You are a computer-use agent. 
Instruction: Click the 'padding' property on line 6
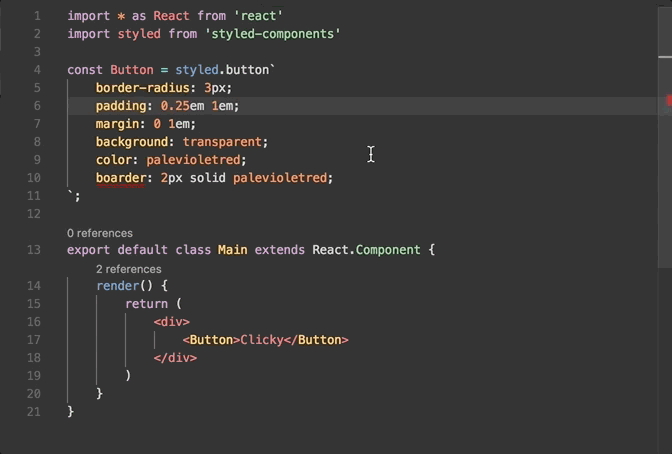[121, 106]
